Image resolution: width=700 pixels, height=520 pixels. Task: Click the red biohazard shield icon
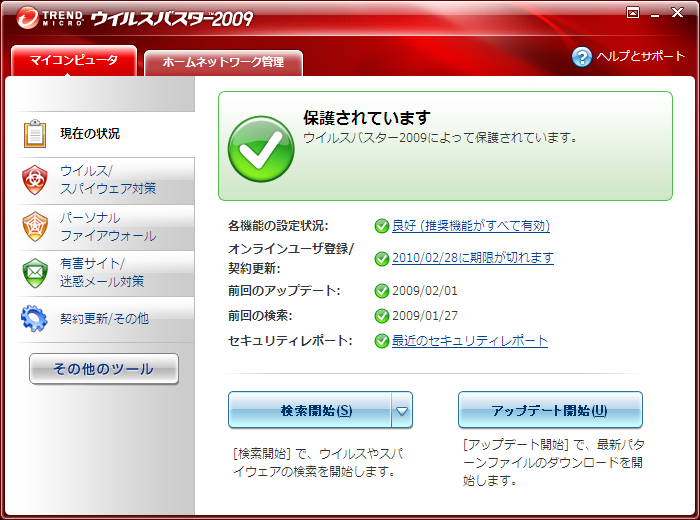pos(35,179)
